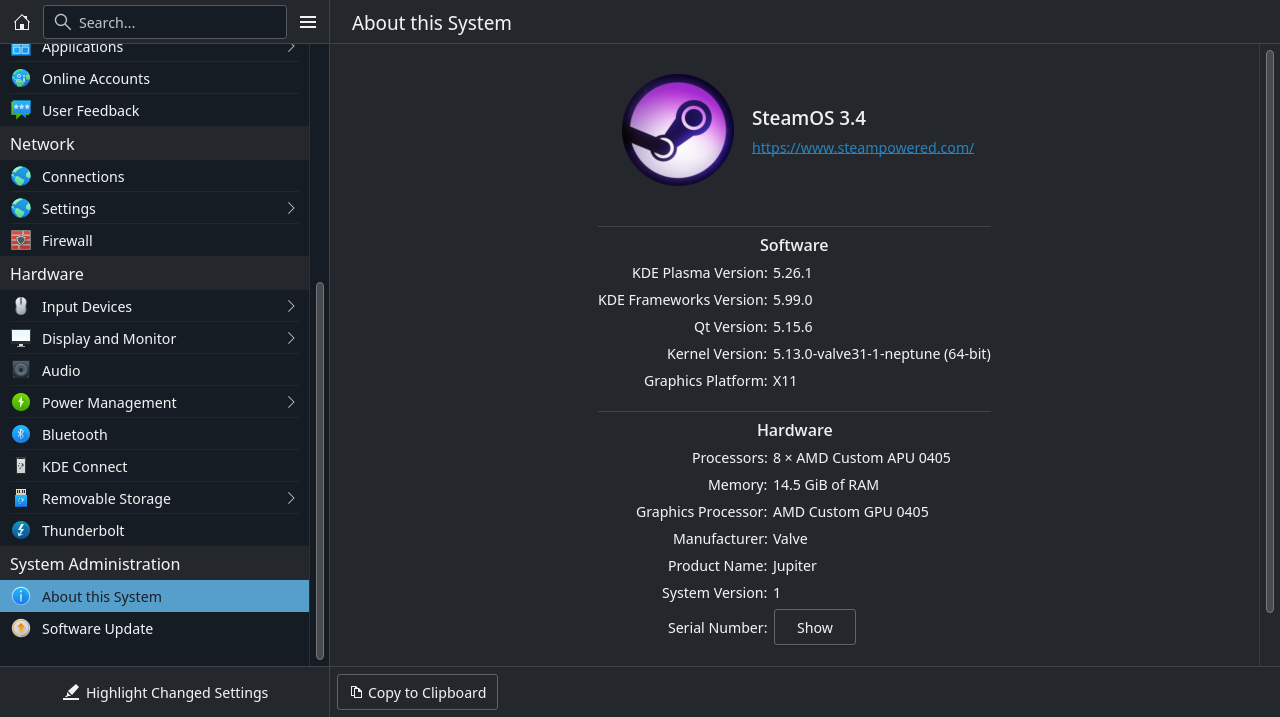Click the Graphics Platform 'X11' value
Viewport: 1280px width, 717px height.
[x=785, y=380]
